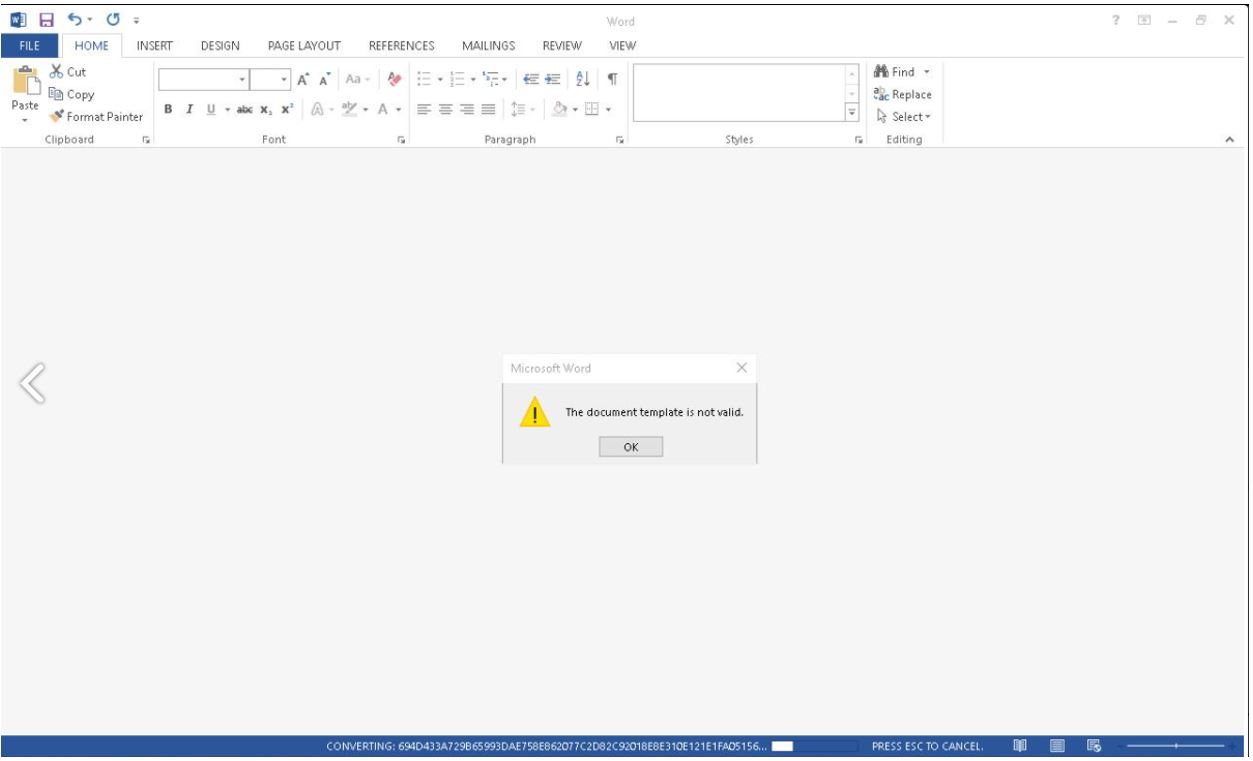Click the Find button

tap(895, 72)
